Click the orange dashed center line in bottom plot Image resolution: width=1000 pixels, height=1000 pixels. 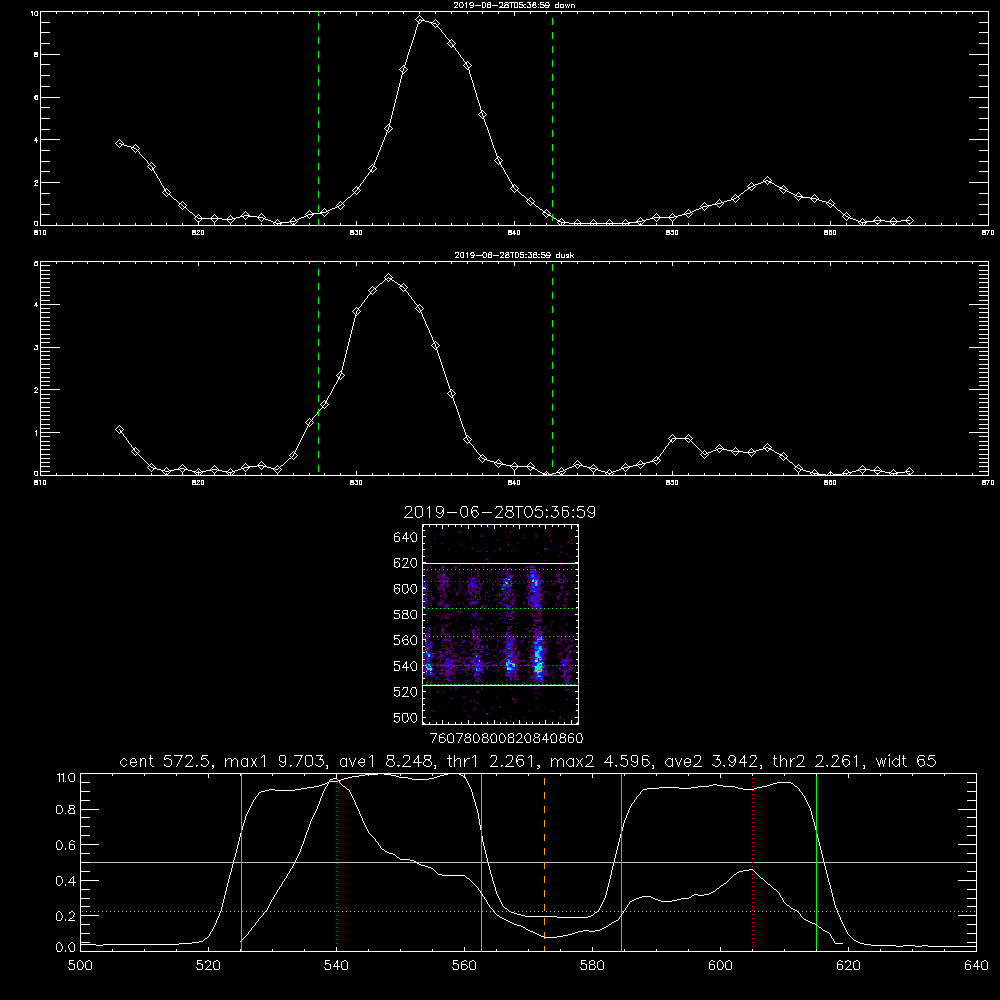coord(544,861)
